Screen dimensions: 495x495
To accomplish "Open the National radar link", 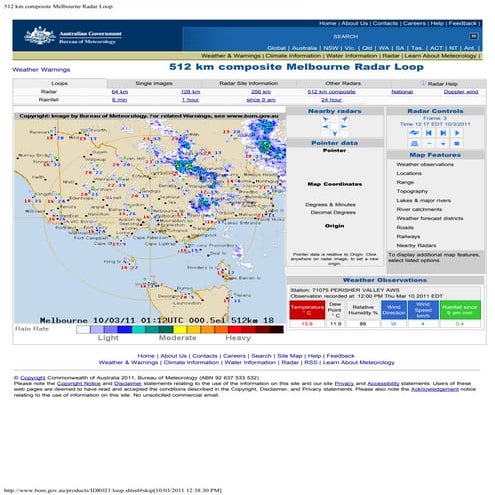I will coord(402,92).
